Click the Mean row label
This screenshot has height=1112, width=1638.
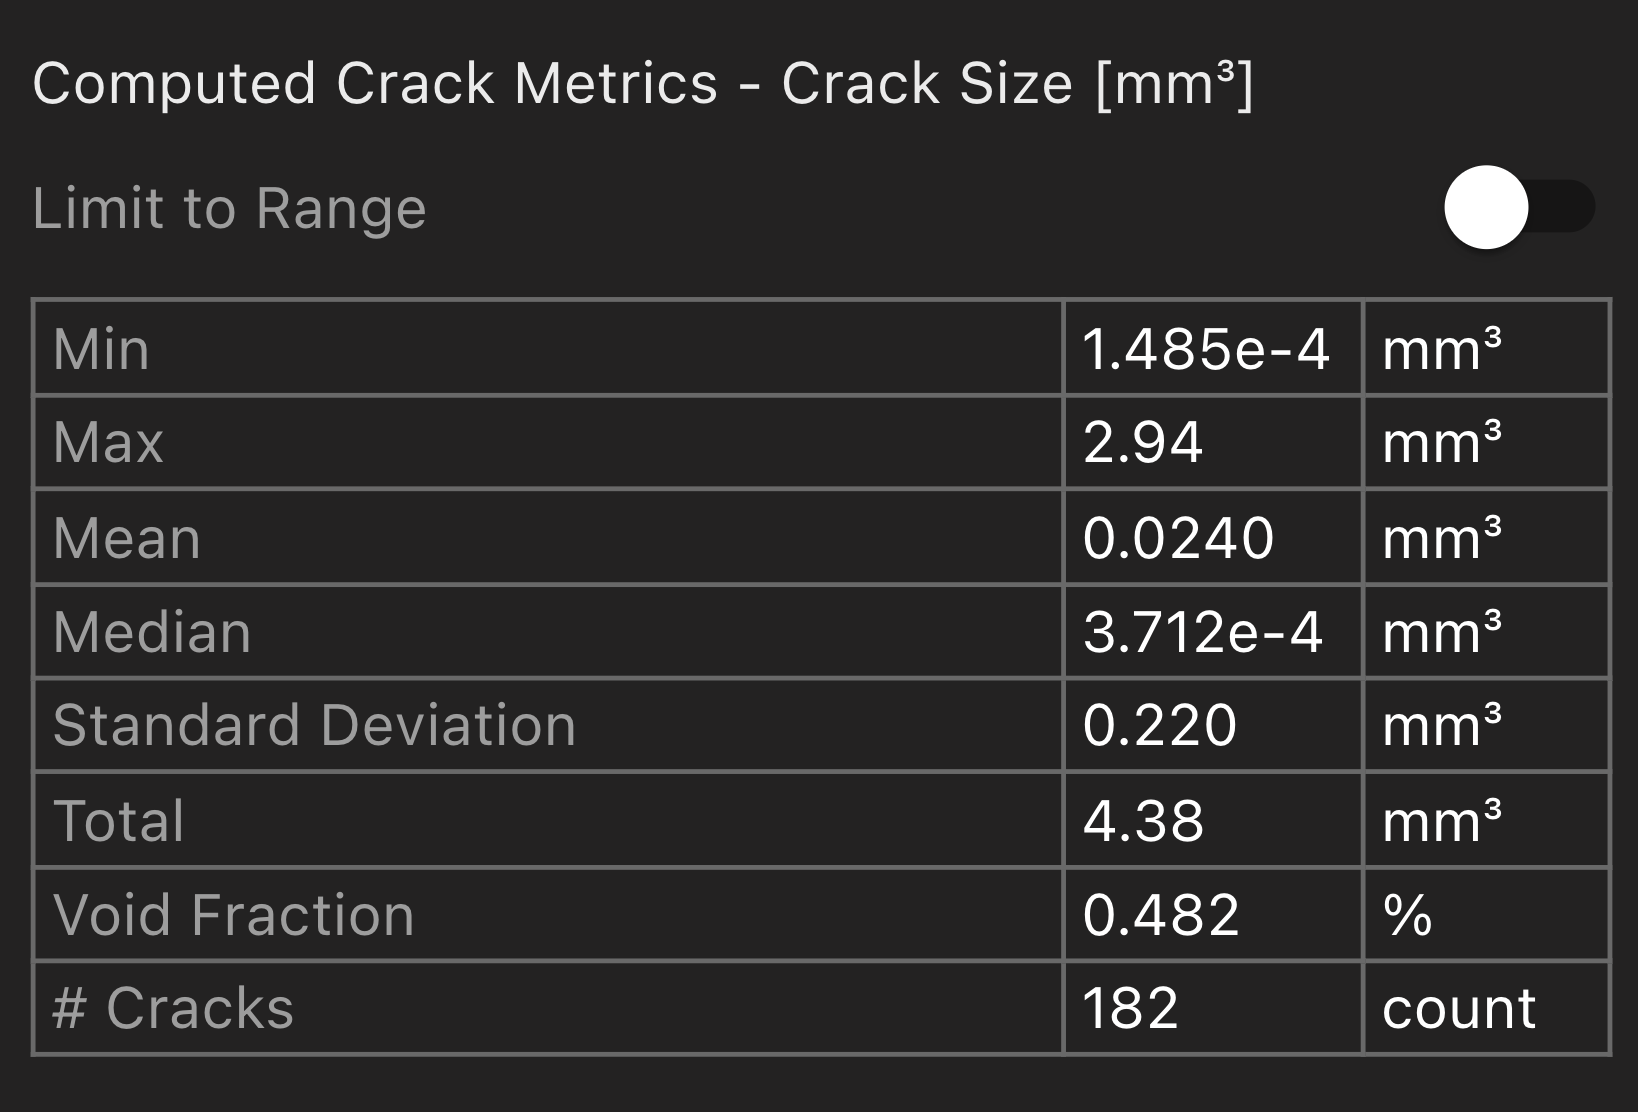pos(125,537)
